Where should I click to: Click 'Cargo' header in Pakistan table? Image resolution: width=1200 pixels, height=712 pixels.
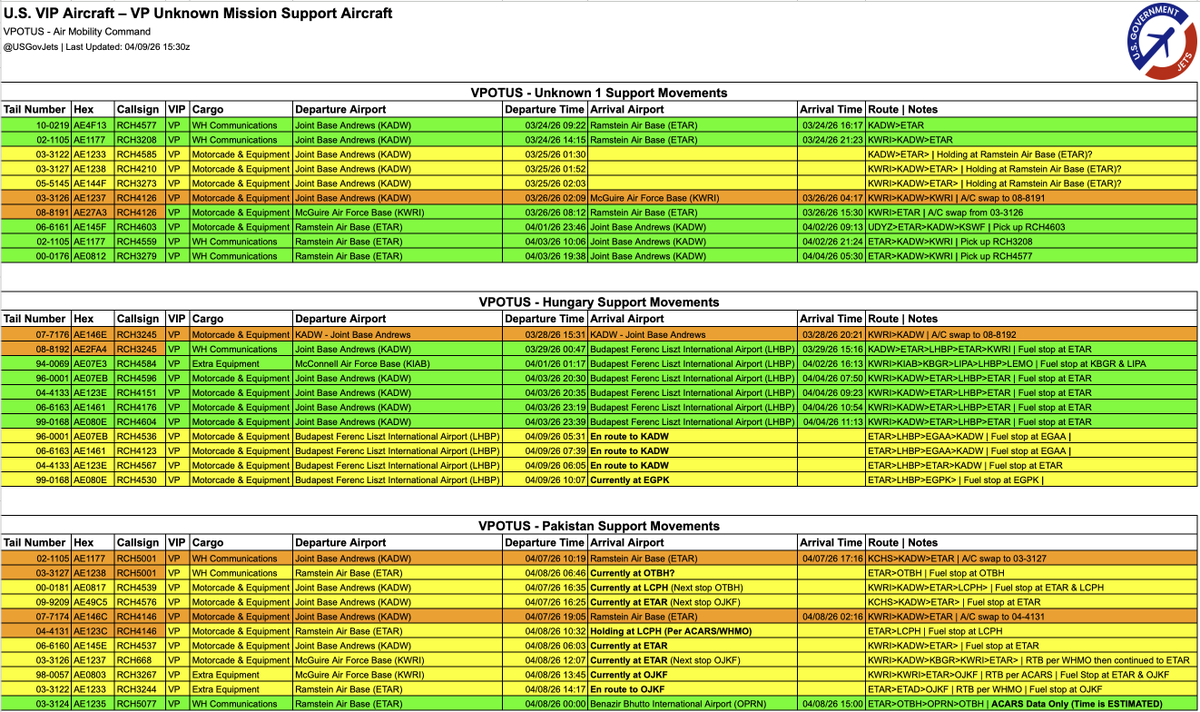coord(241,543)
